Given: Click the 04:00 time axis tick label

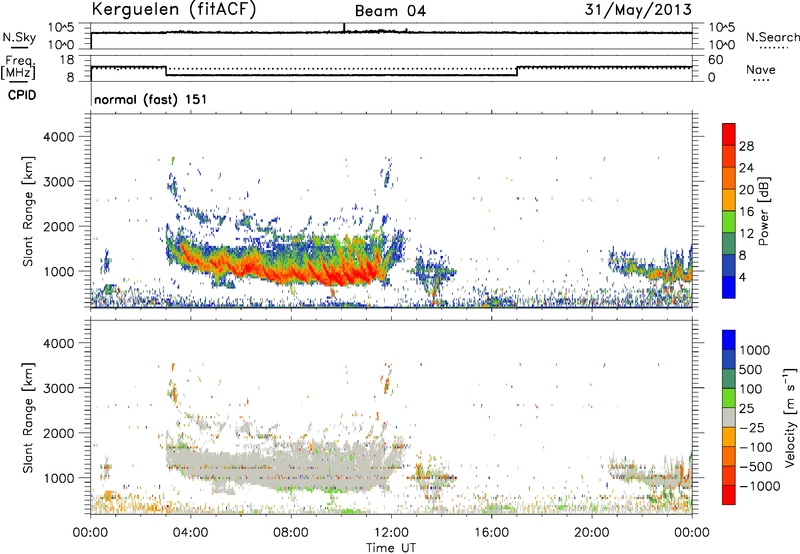Looking at the screenshot, I should pos(190,533).
